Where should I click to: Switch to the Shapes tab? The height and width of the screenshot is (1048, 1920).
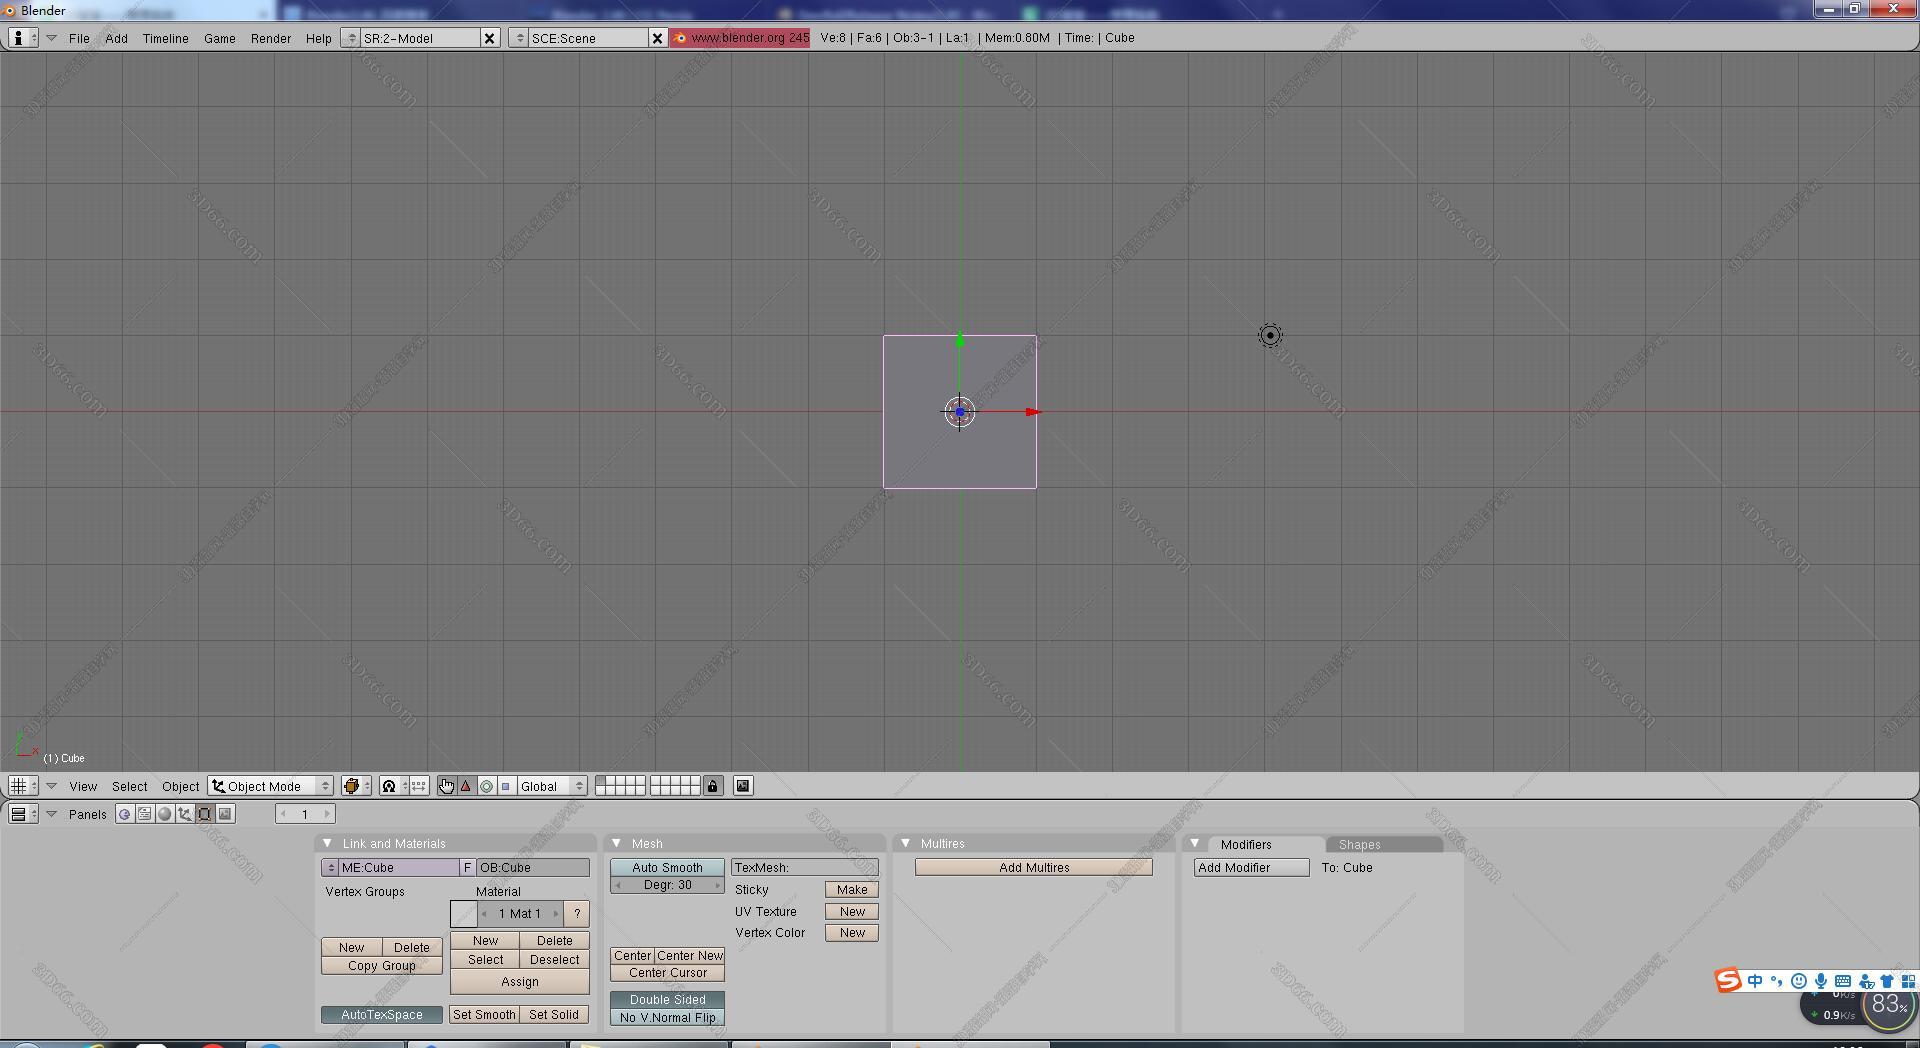pyautogui.click(x=1359, y=844)
